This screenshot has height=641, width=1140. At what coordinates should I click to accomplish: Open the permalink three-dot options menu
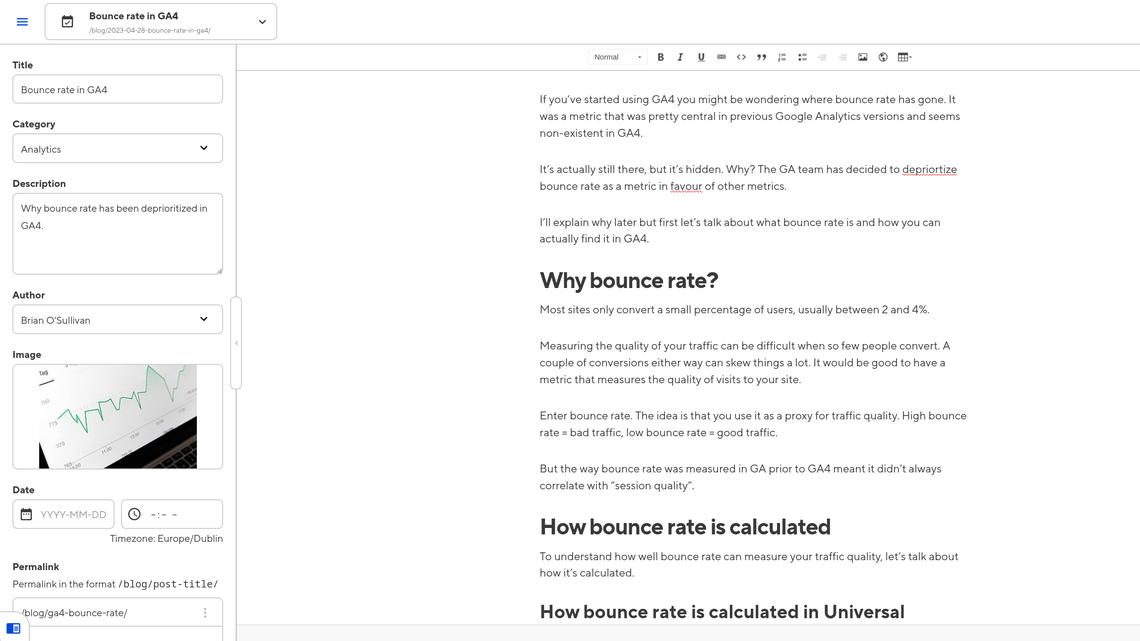click(205, 613)
